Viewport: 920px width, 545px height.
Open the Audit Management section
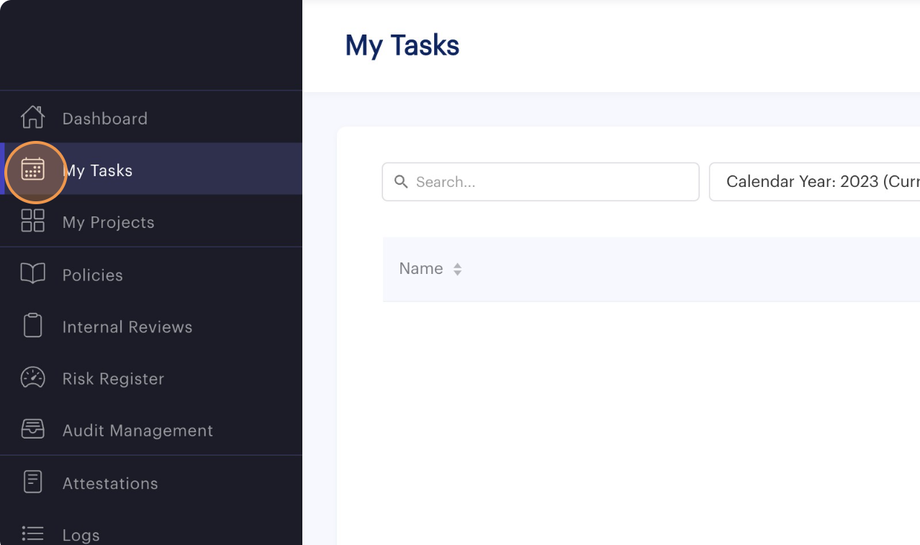[x=137, y=431]
